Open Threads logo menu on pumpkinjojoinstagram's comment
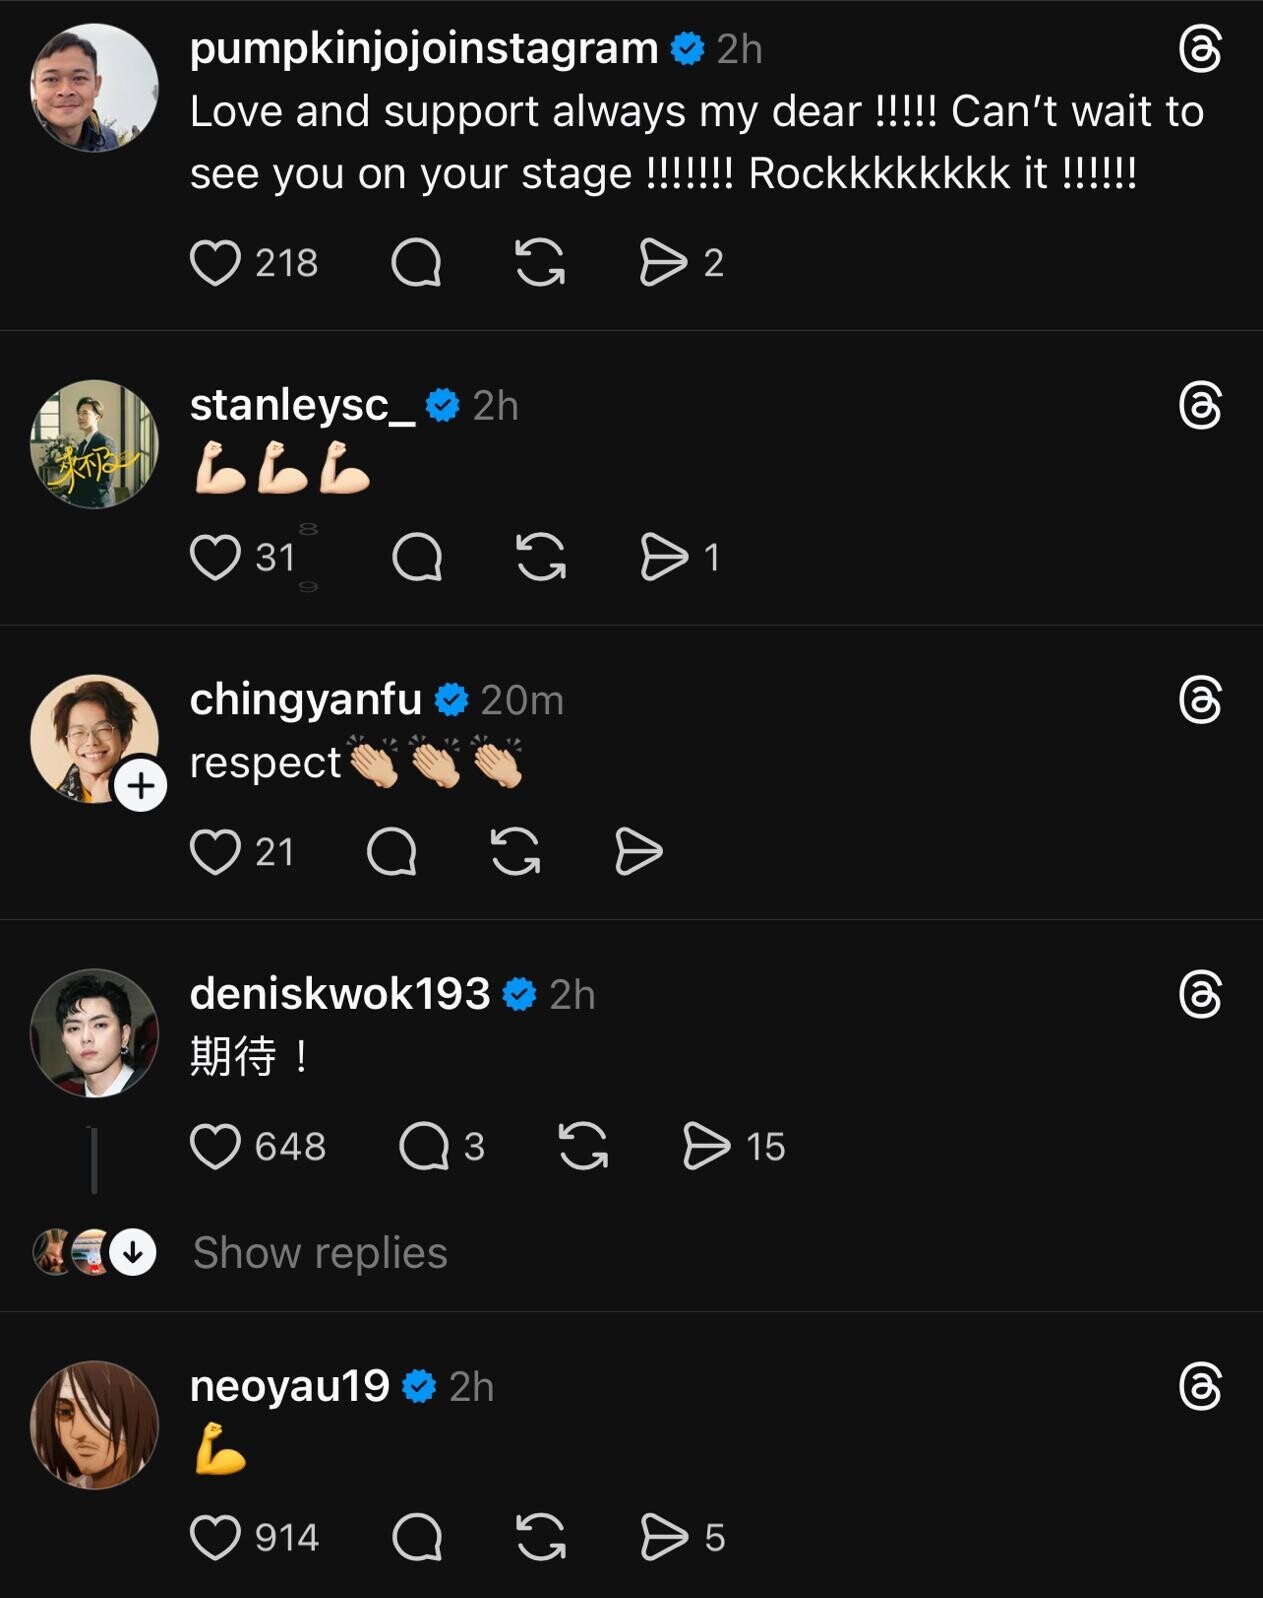 [1200, 49]
